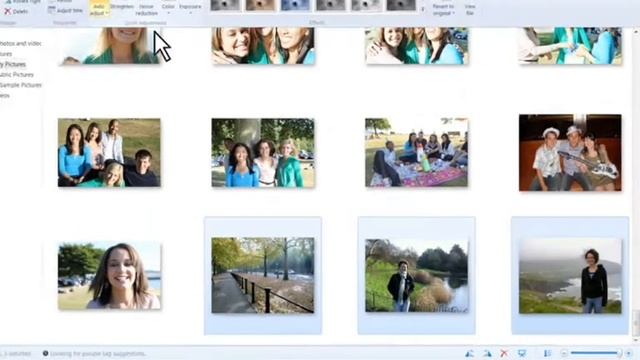Apply Noise reduction adjustment
The height and width of the screenshot is (360, 640).
click(x=146, y=10)
